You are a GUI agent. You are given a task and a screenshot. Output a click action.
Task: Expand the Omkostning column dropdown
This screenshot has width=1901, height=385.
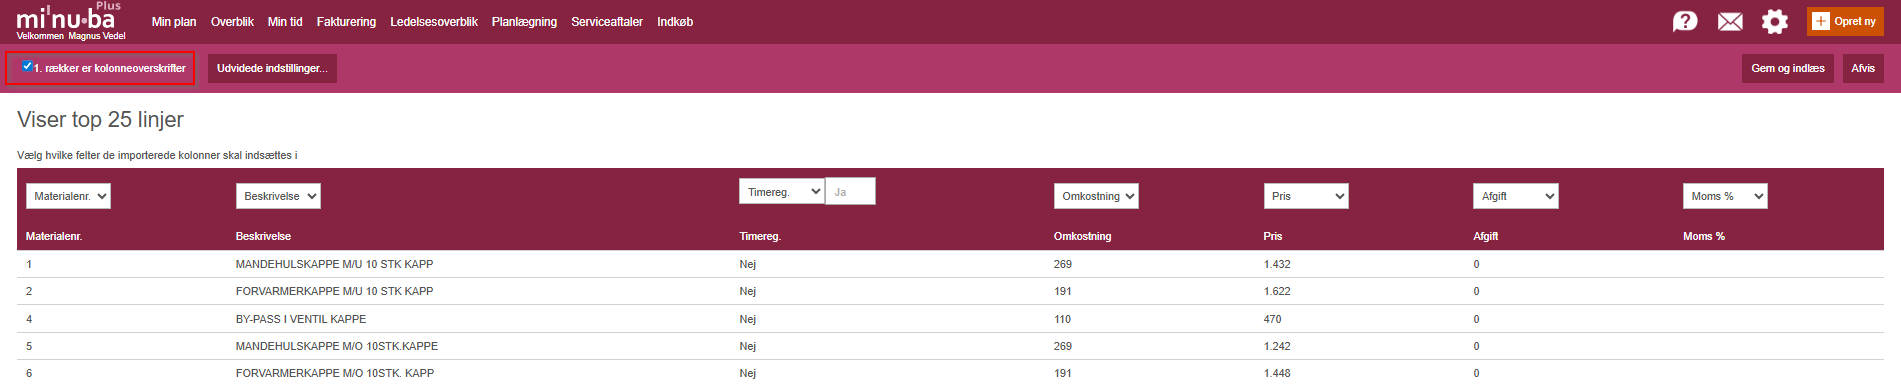pos(1096,196)
